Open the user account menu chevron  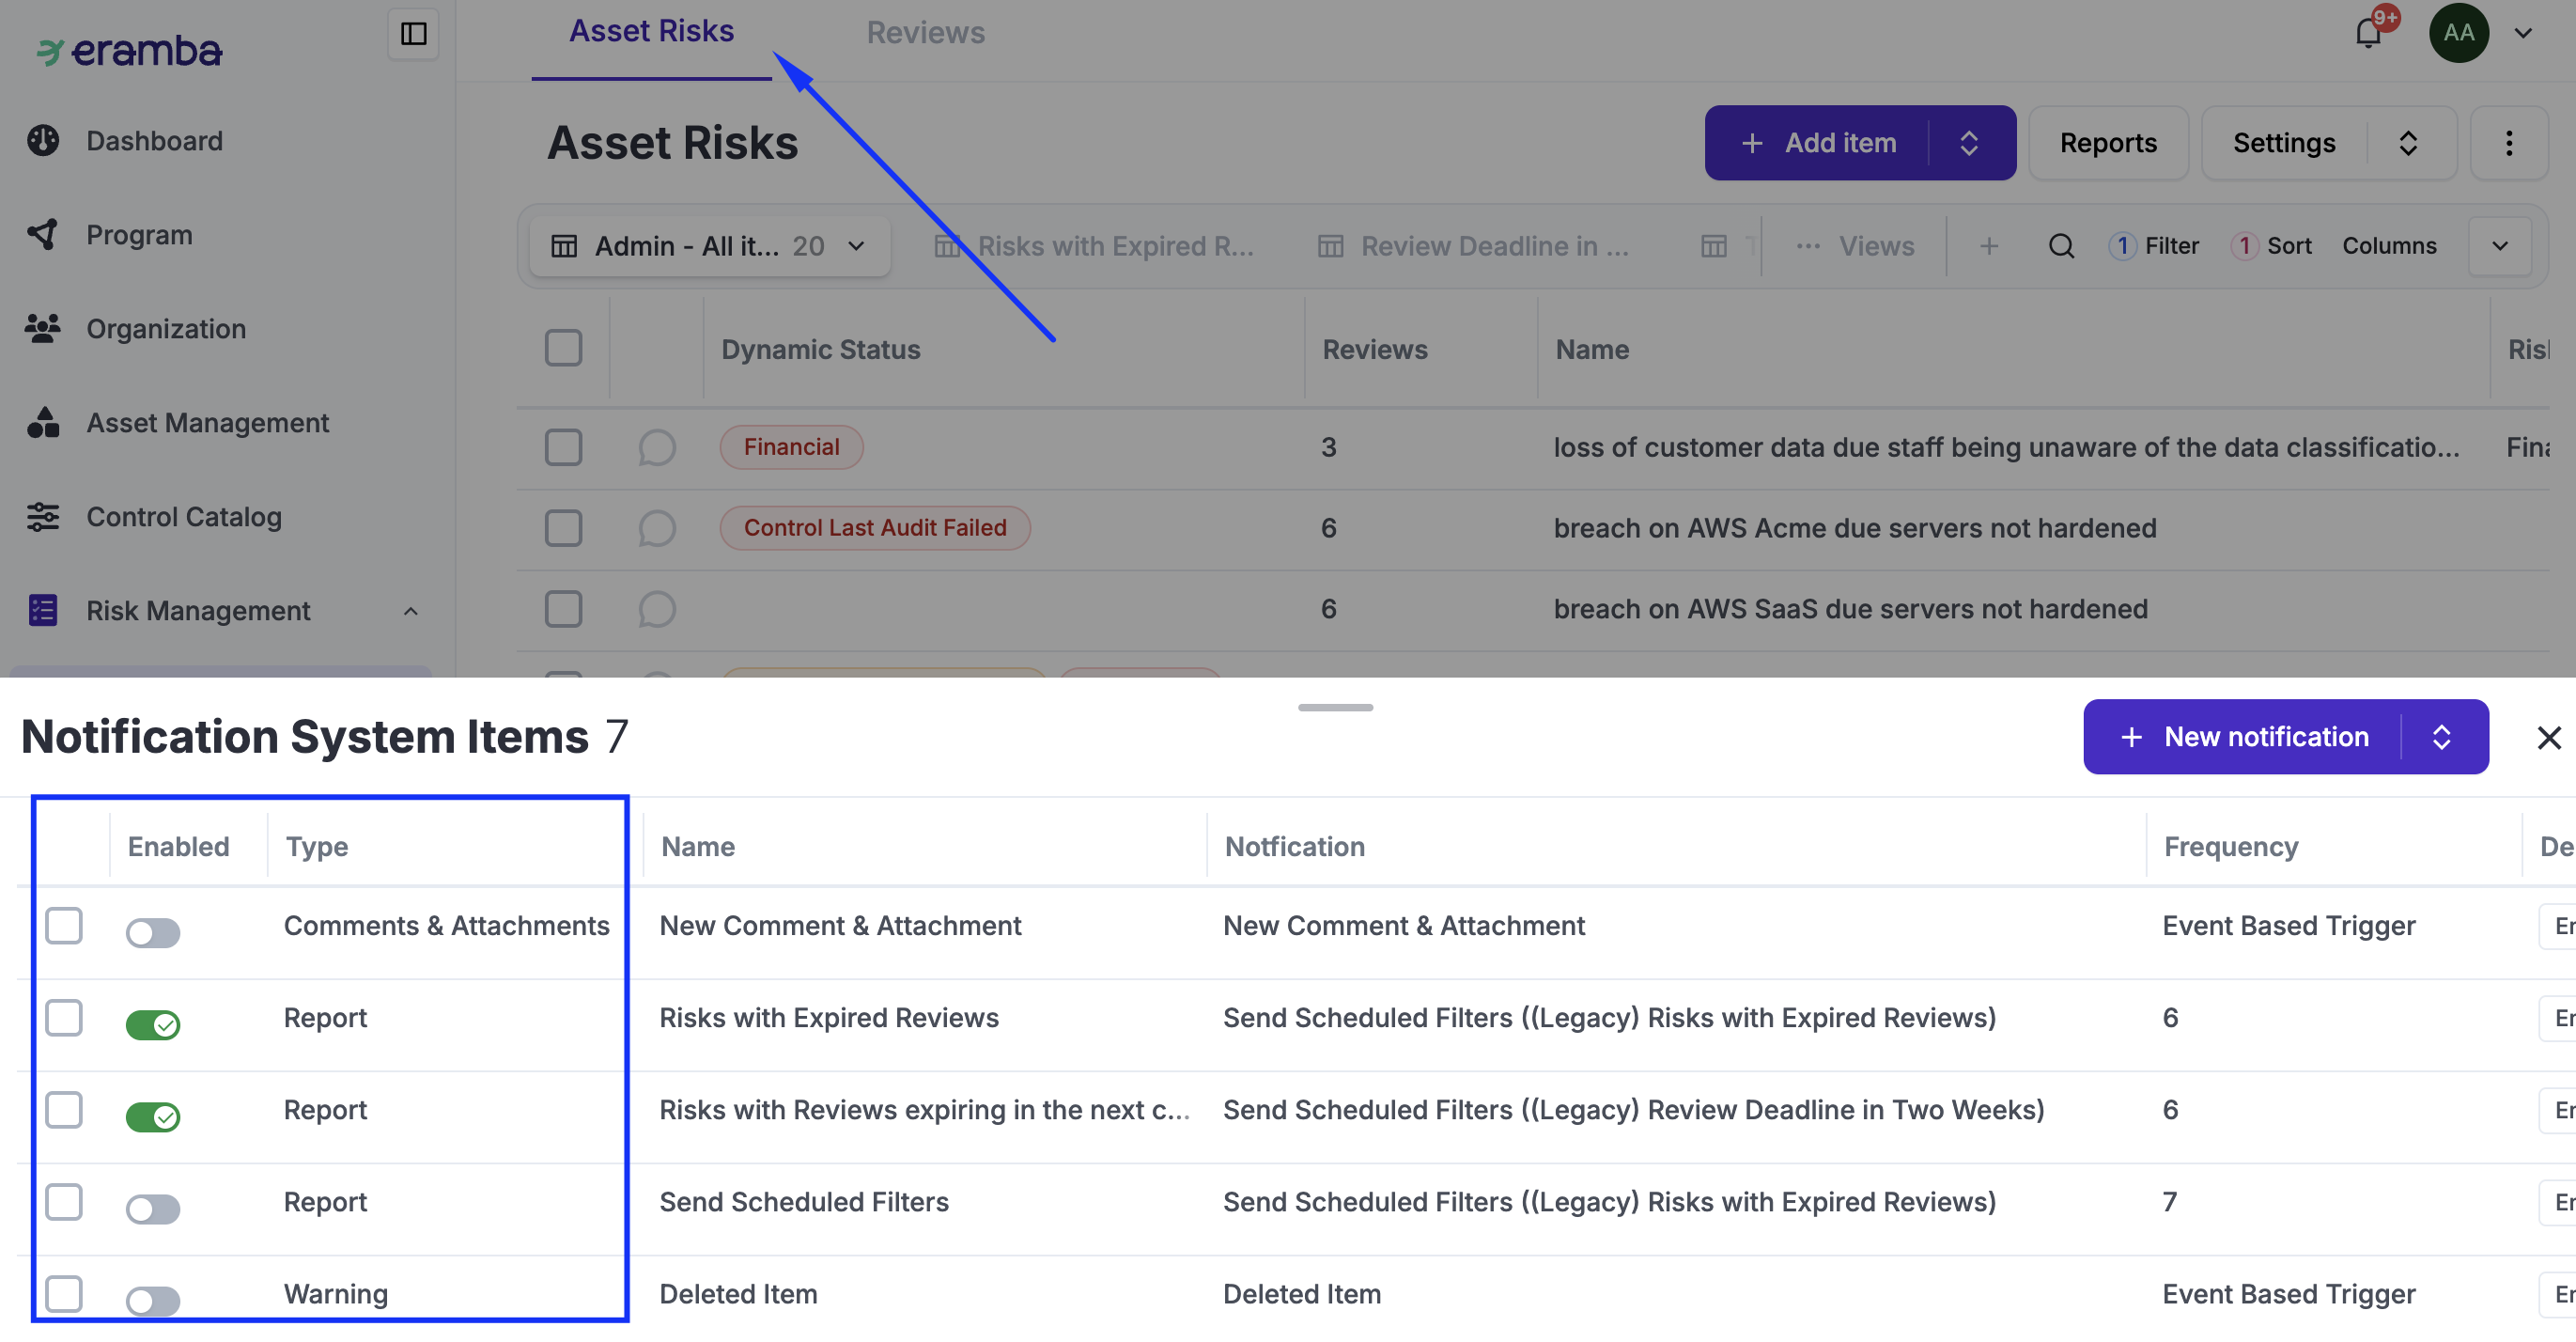pyautogui.click(x=2524, y=33)
